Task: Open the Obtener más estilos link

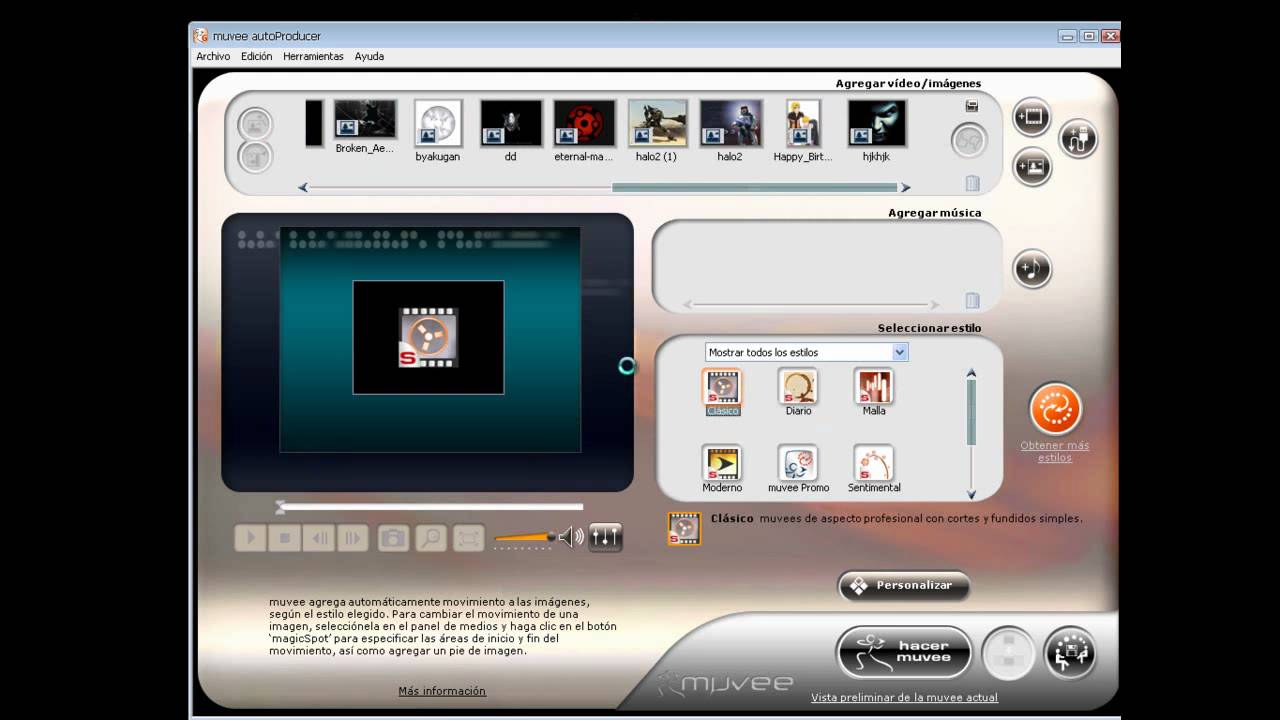Action: click(x=1054, y=451)
